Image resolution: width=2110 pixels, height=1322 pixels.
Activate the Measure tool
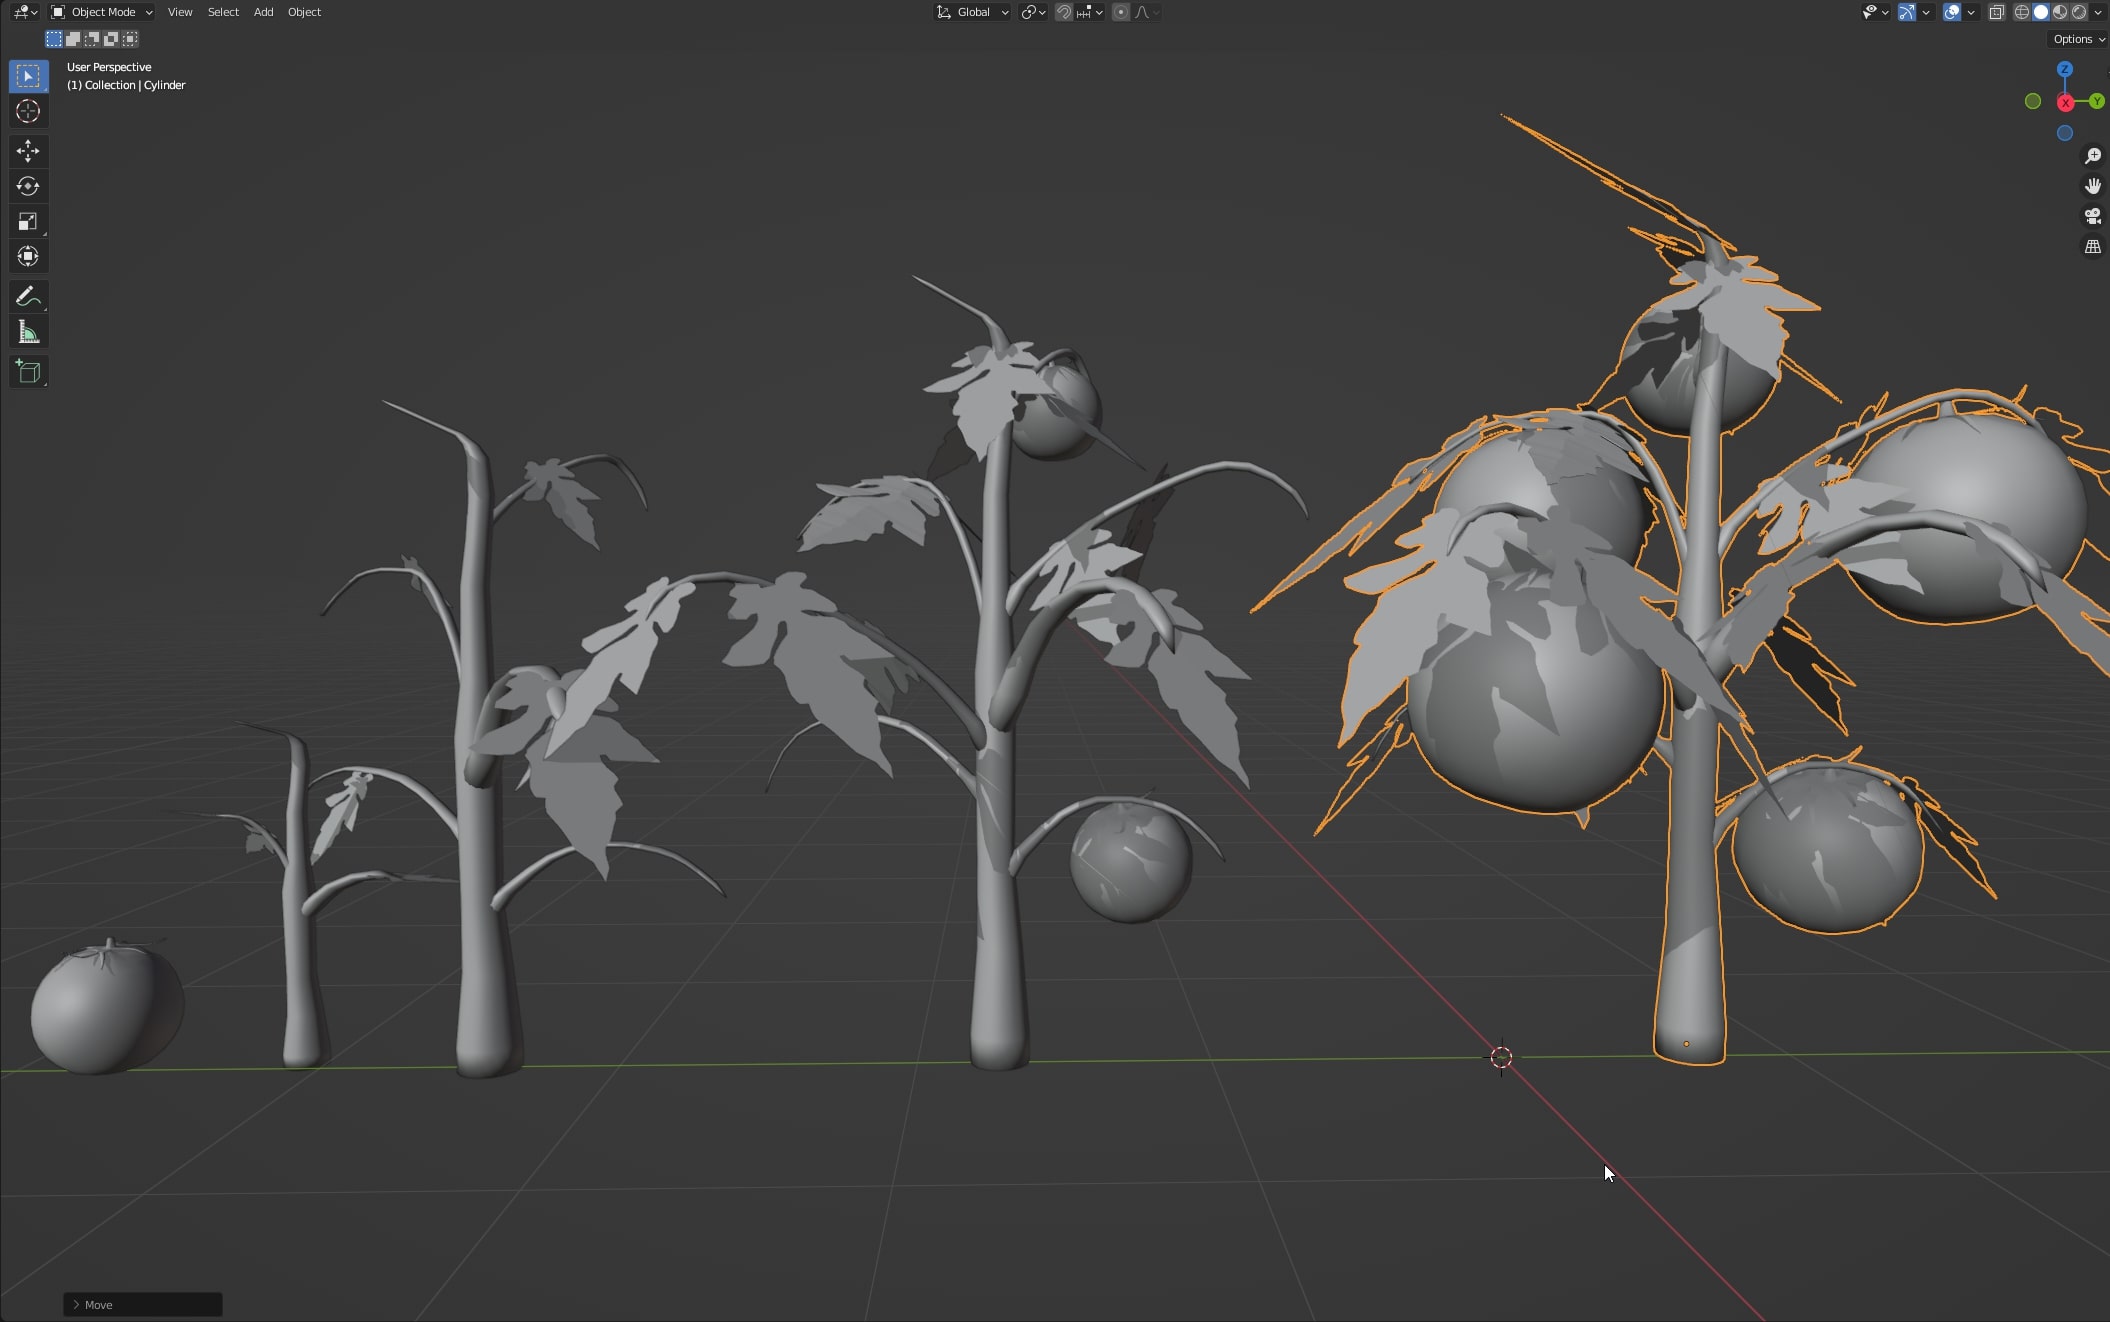[28, 332]
